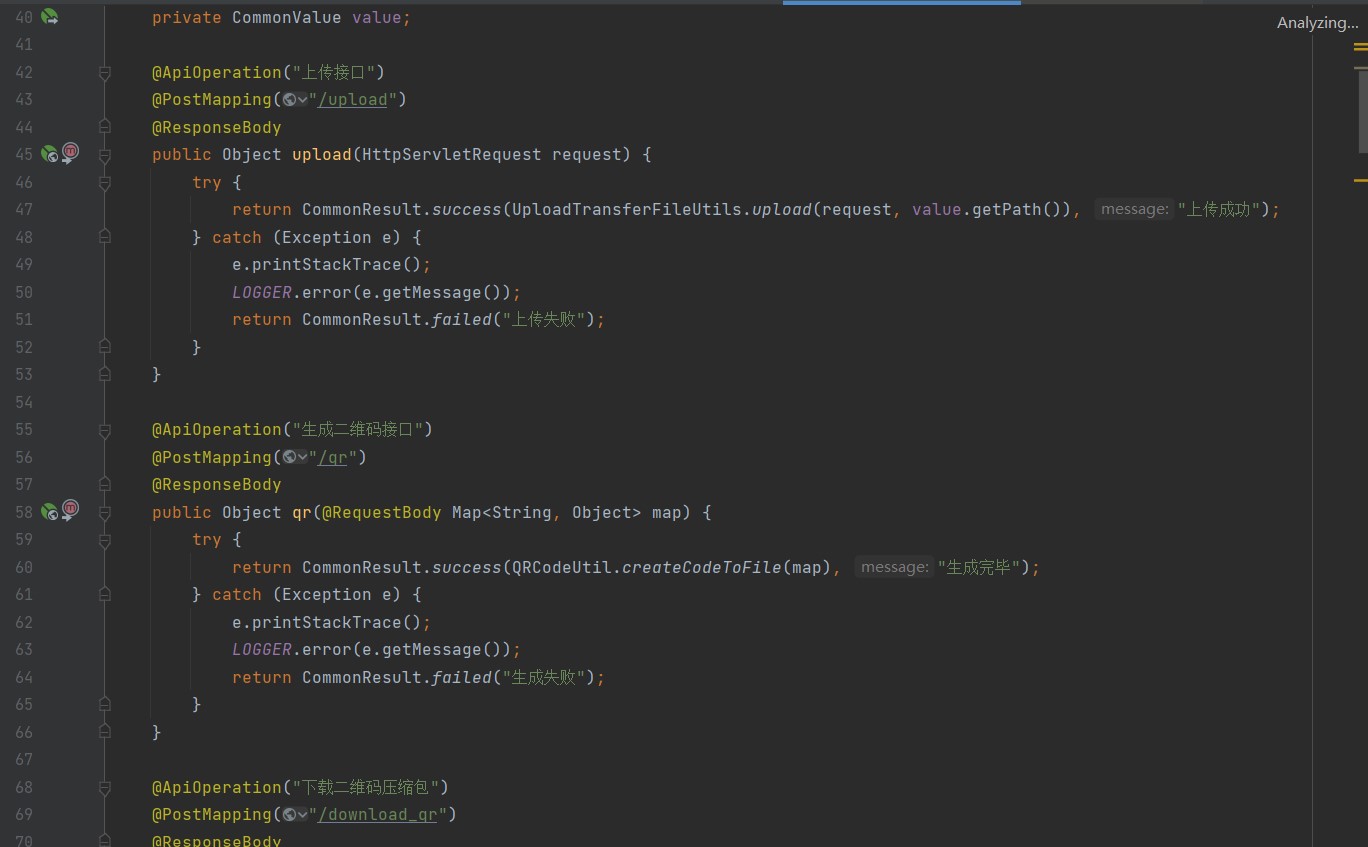Click fold marker on line 57 @ResponseBody
This screenshot has height=847, width=1368.
point(105,484)
